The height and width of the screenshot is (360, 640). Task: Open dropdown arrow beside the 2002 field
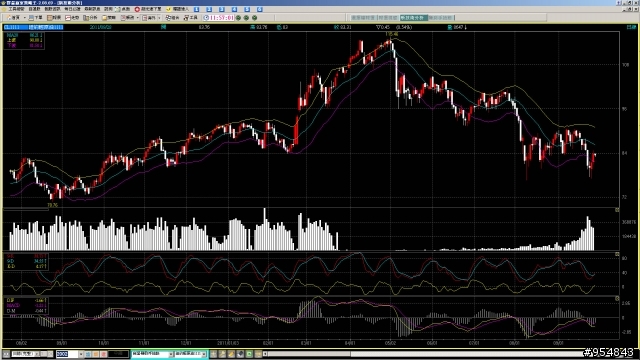click(81, 354)
